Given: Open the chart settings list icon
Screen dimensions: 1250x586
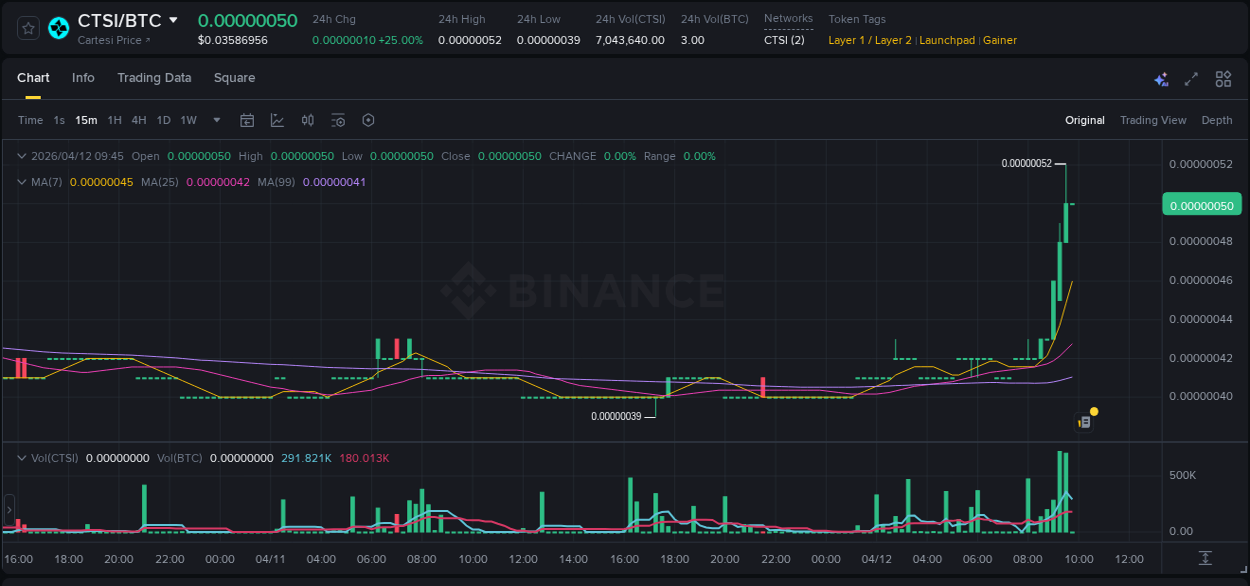Looking at the screenshot, I should point(338,120).
